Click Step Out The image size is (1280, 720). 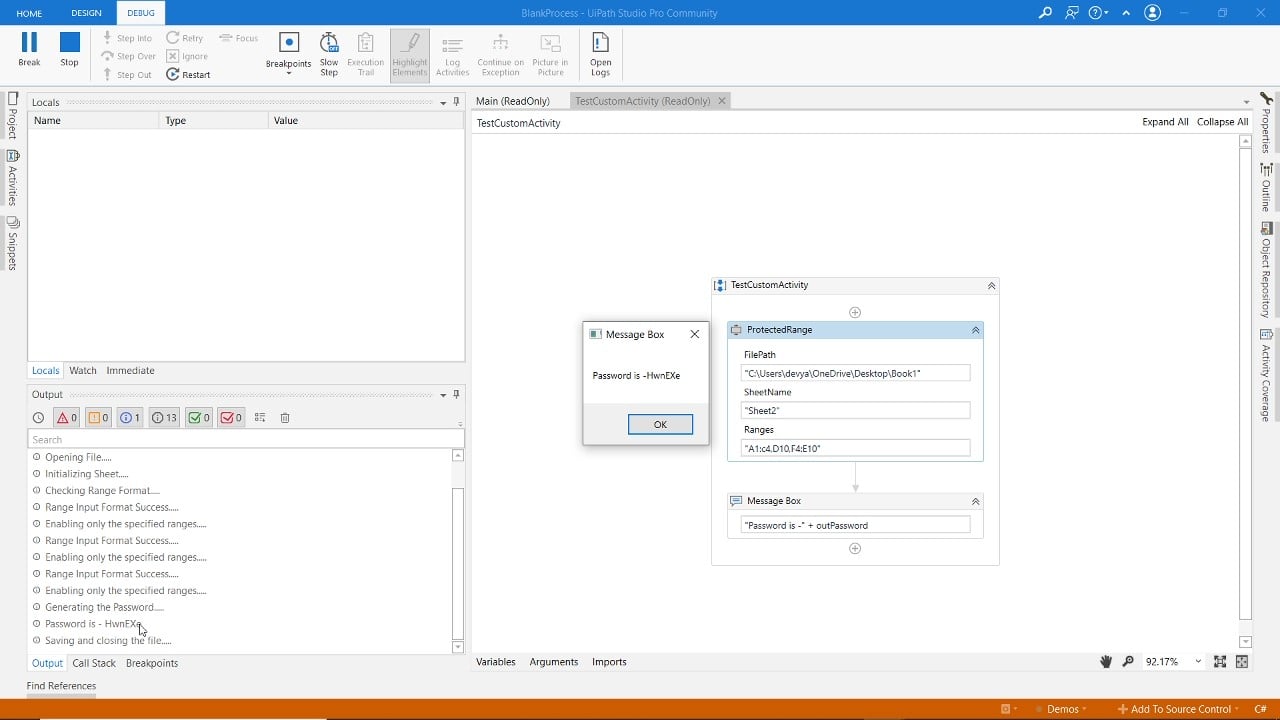tap(127, 74)
